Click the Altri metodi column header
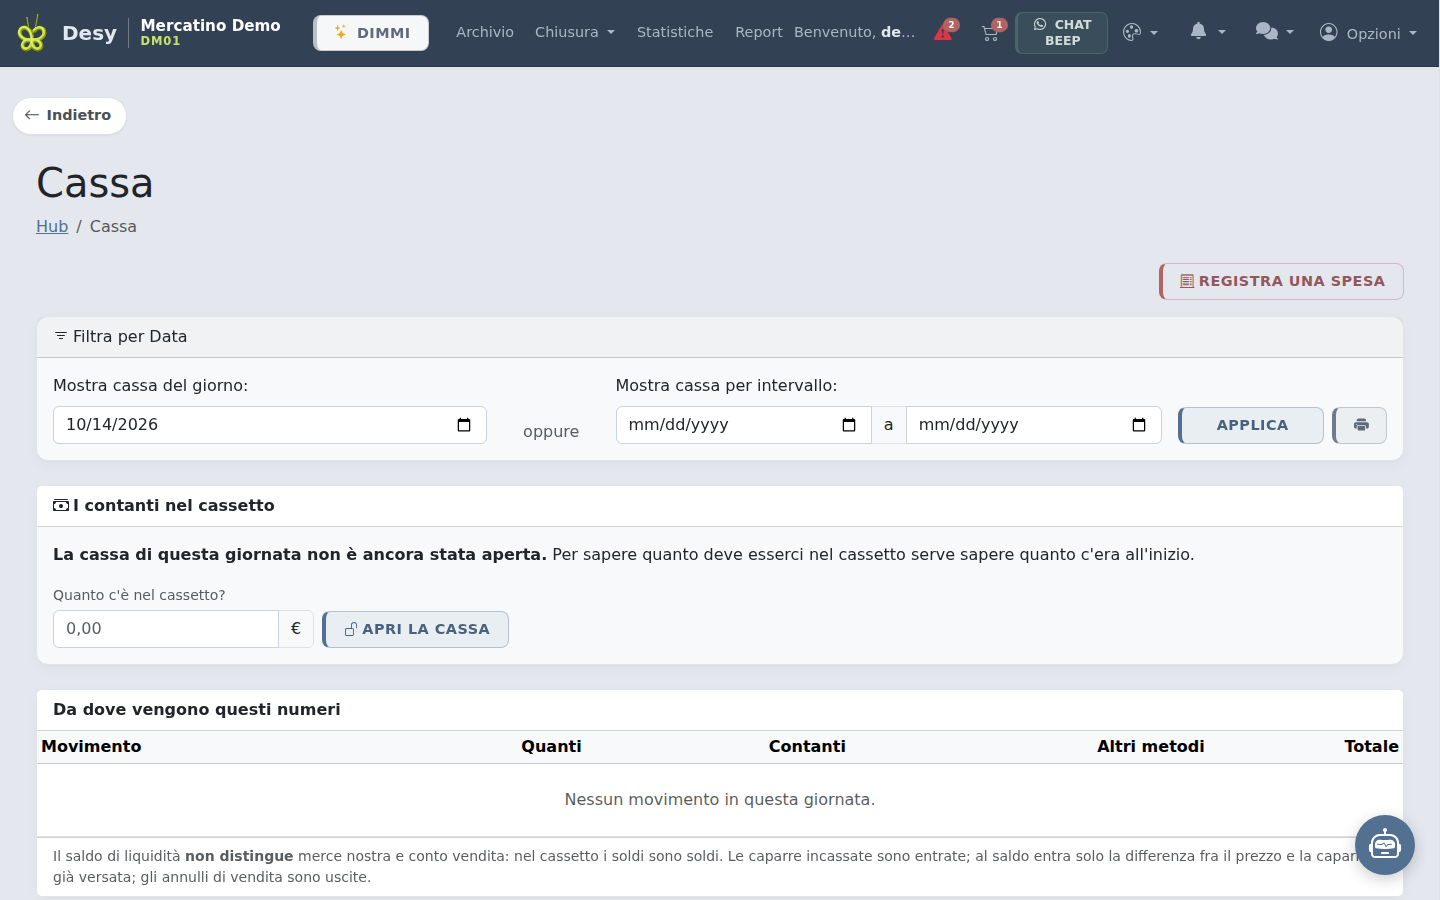Screen dimensions: 1440x900 tap(1150, 746)
